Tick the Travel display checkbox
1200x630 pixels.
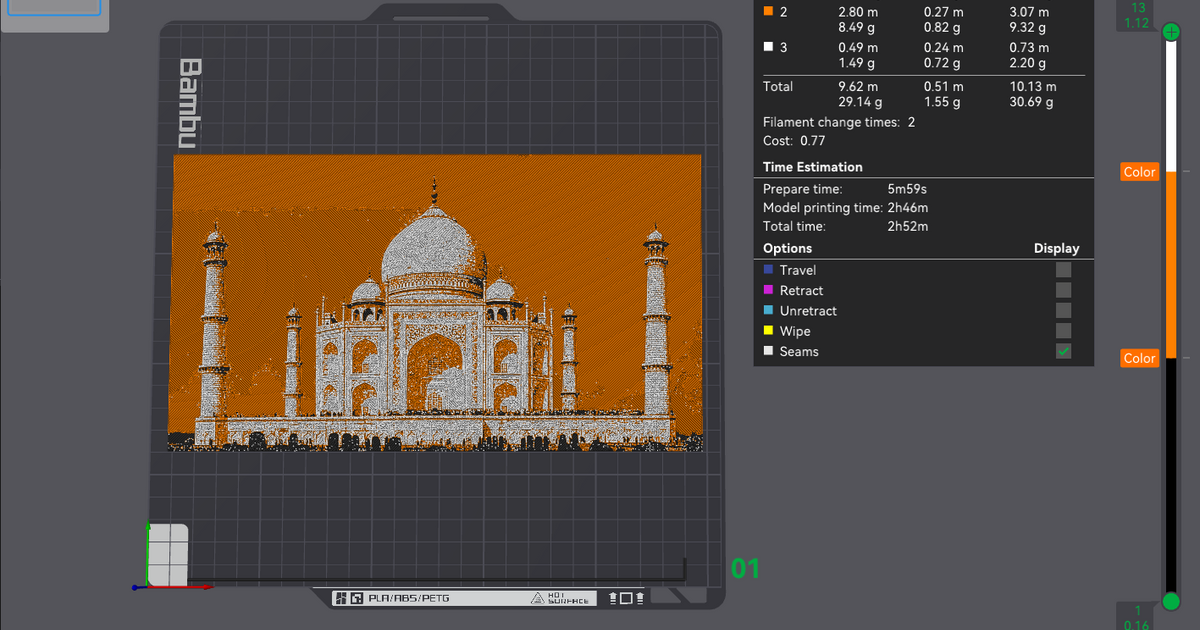1063,270
